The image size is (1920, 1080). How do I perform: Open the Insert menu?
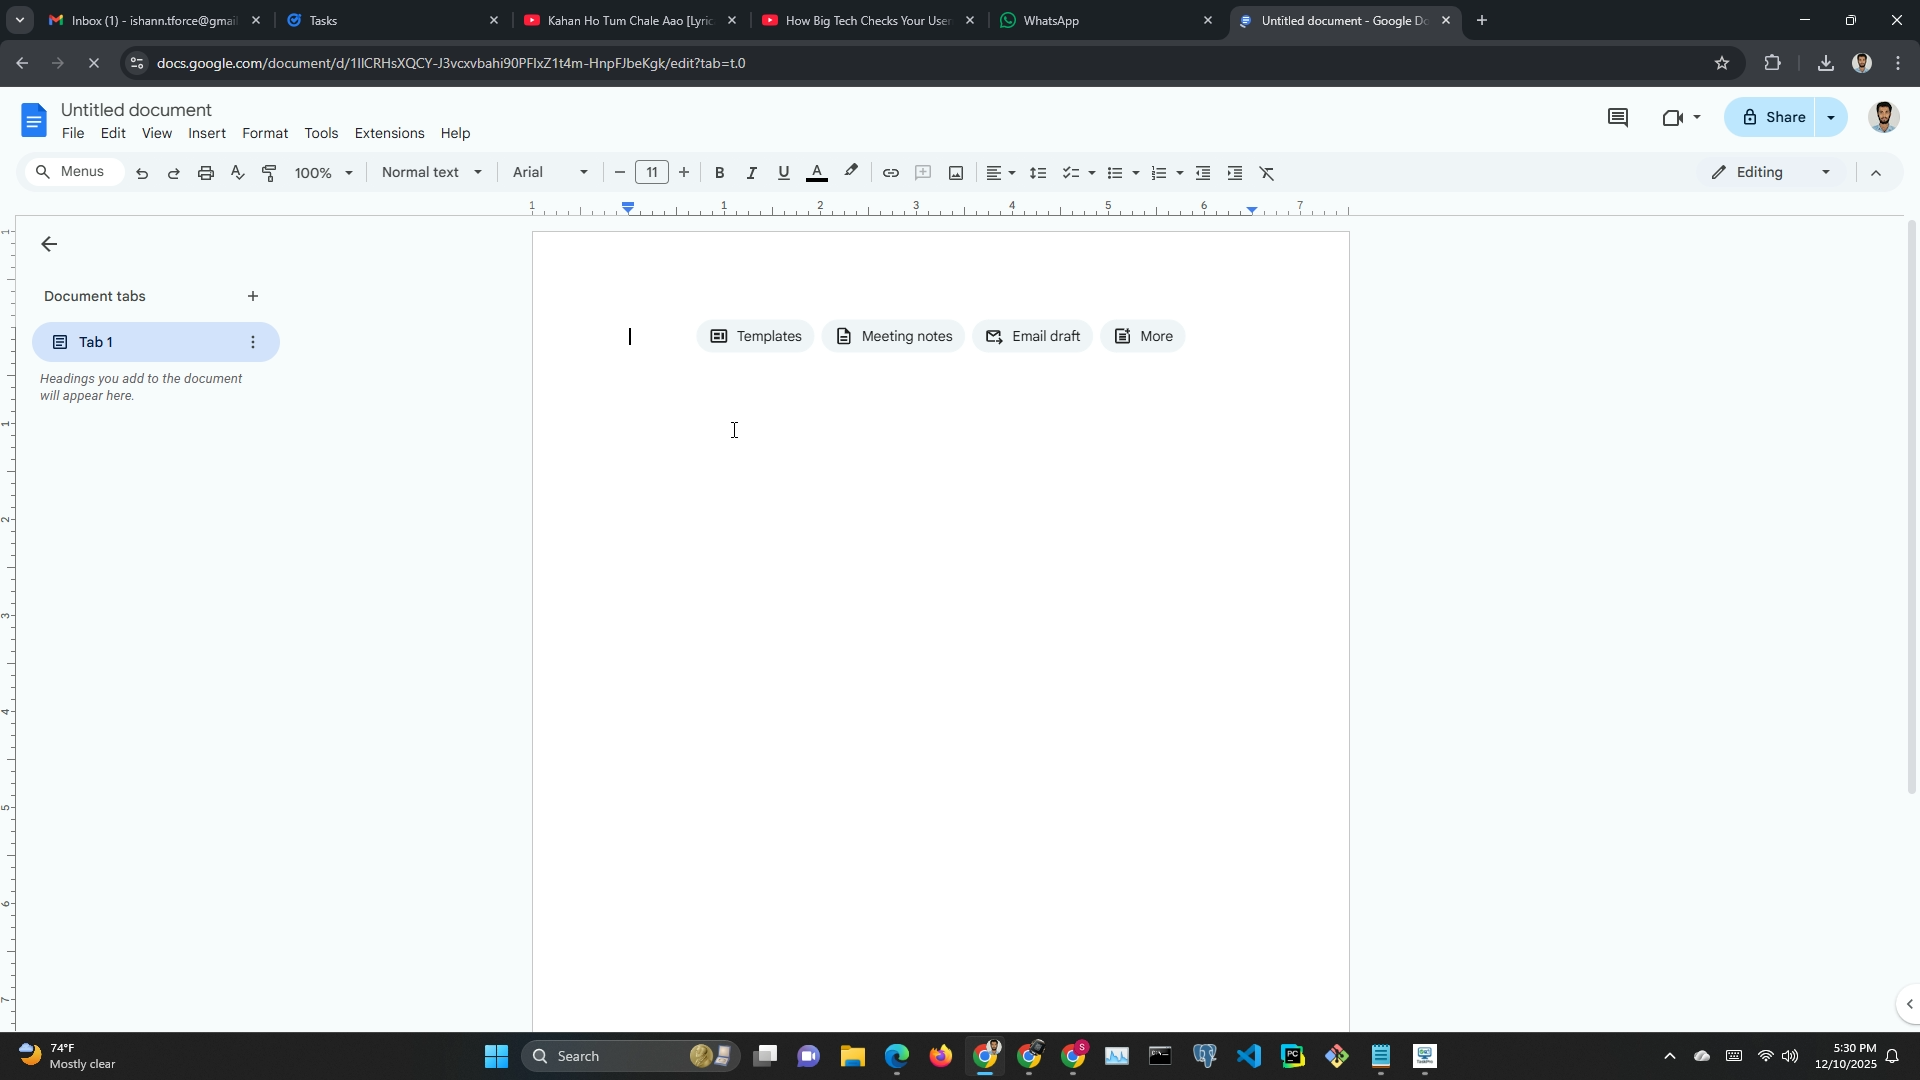[x=207, y=133]
